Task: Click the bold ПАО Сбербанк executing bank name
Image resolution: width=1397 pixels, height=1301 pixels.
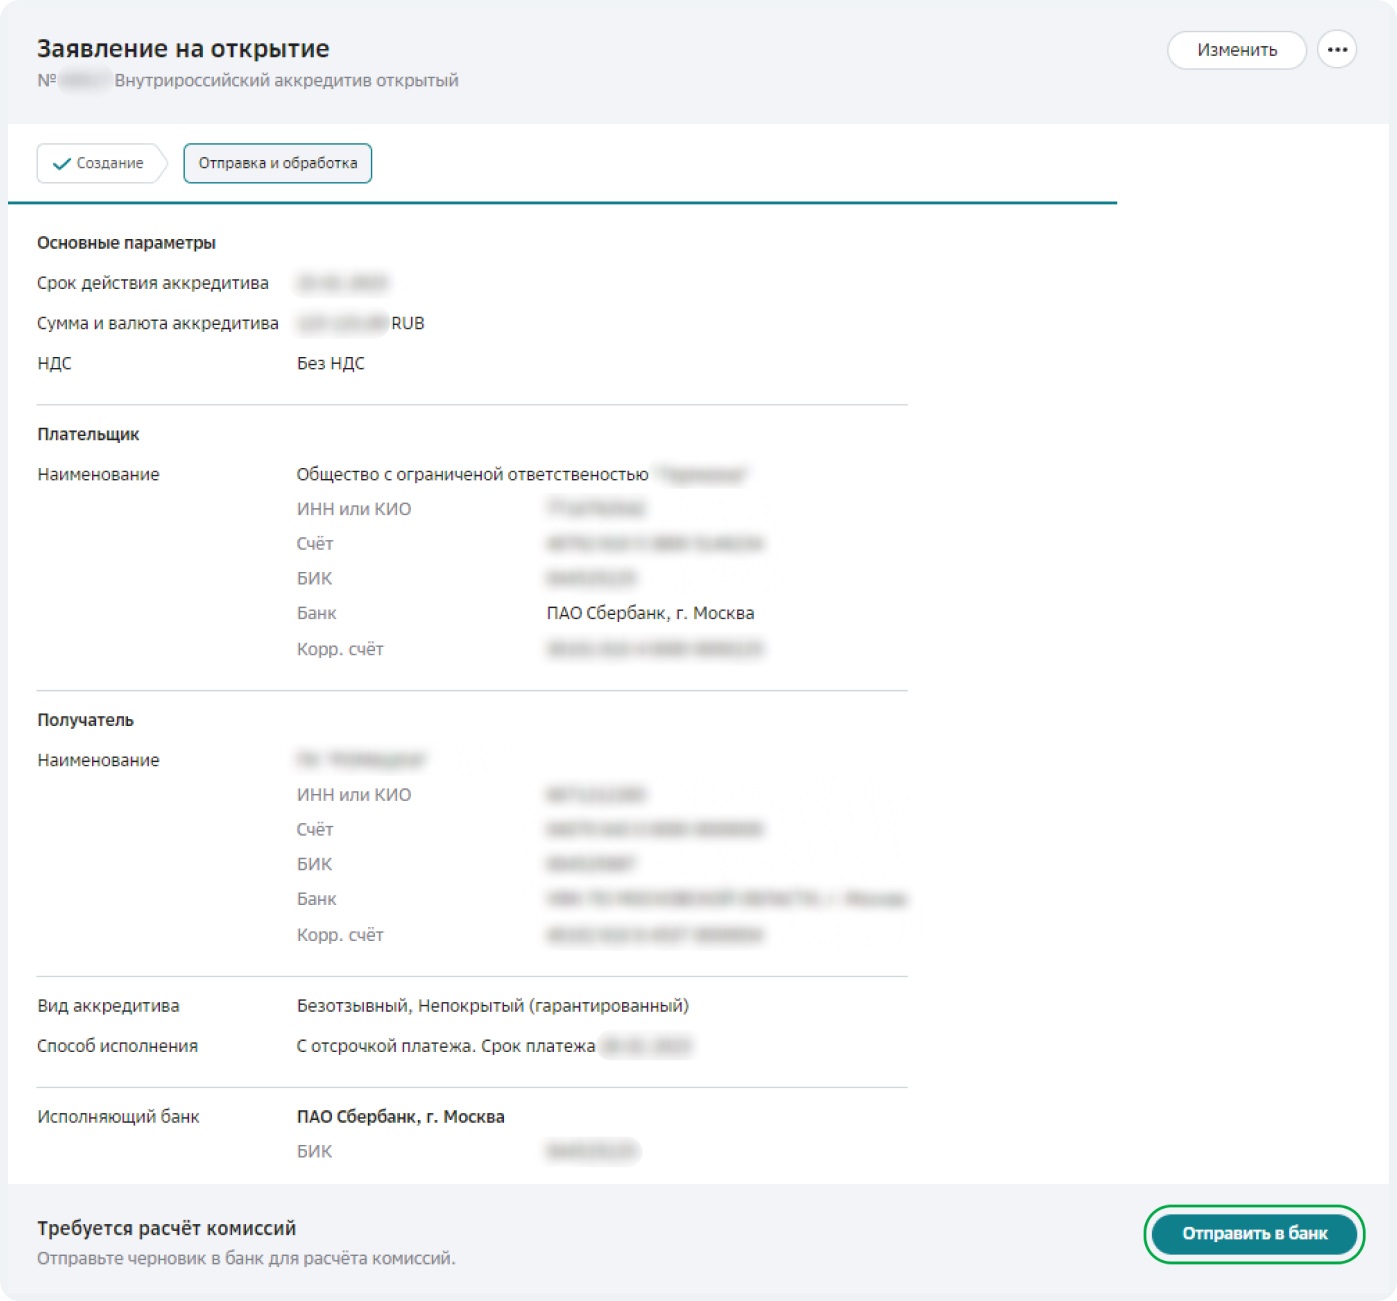Action: coord(400,1117)
